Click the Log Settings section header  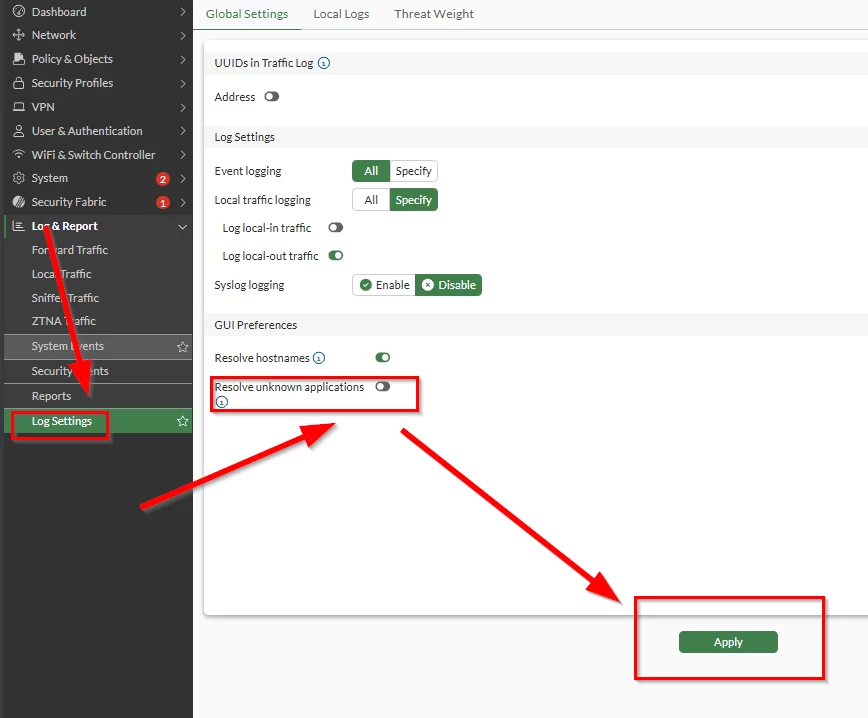click(x=244, y=137)
